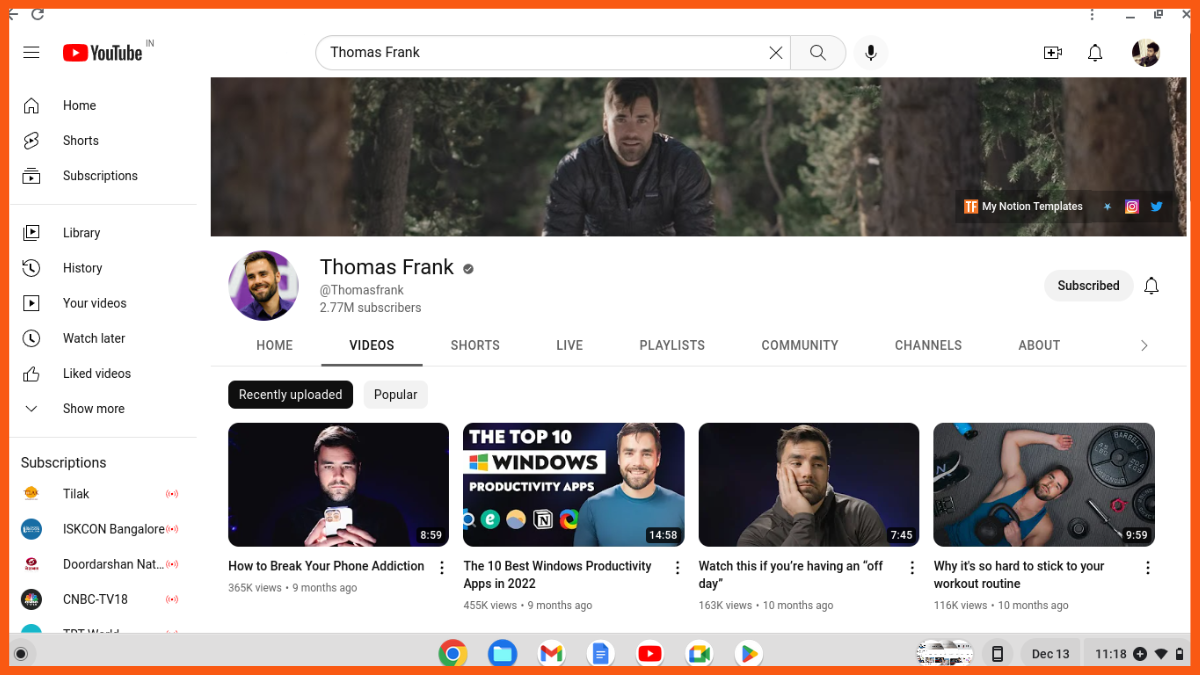
Task: Open options menu for Windows Productivity Apps video
Action: [677, 568]
